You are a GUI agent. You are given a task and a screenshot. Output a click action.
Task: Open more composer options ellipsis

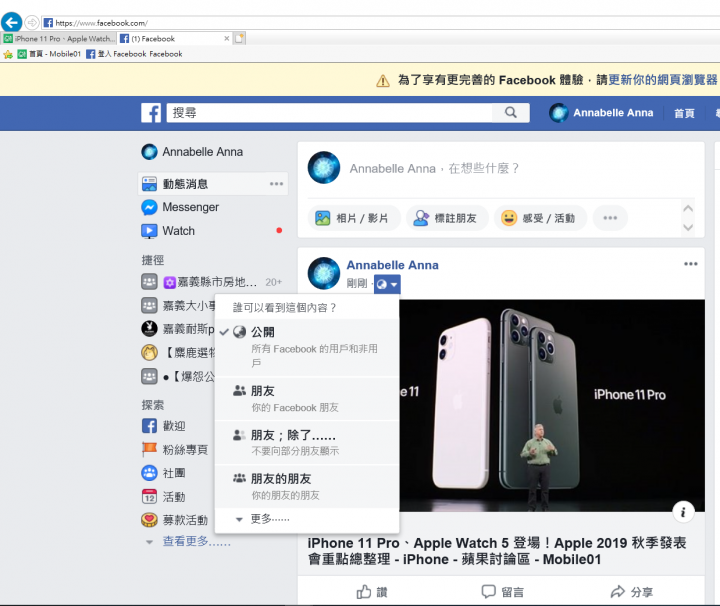click(x=610, y=218)
